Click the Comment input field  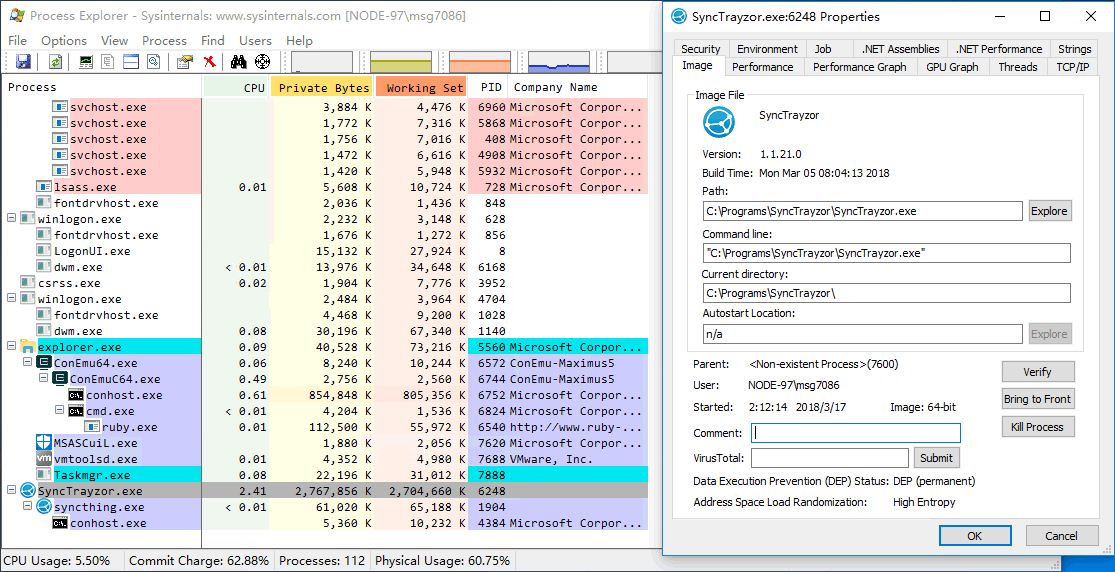pyautogui.click(x=855, y=433)
